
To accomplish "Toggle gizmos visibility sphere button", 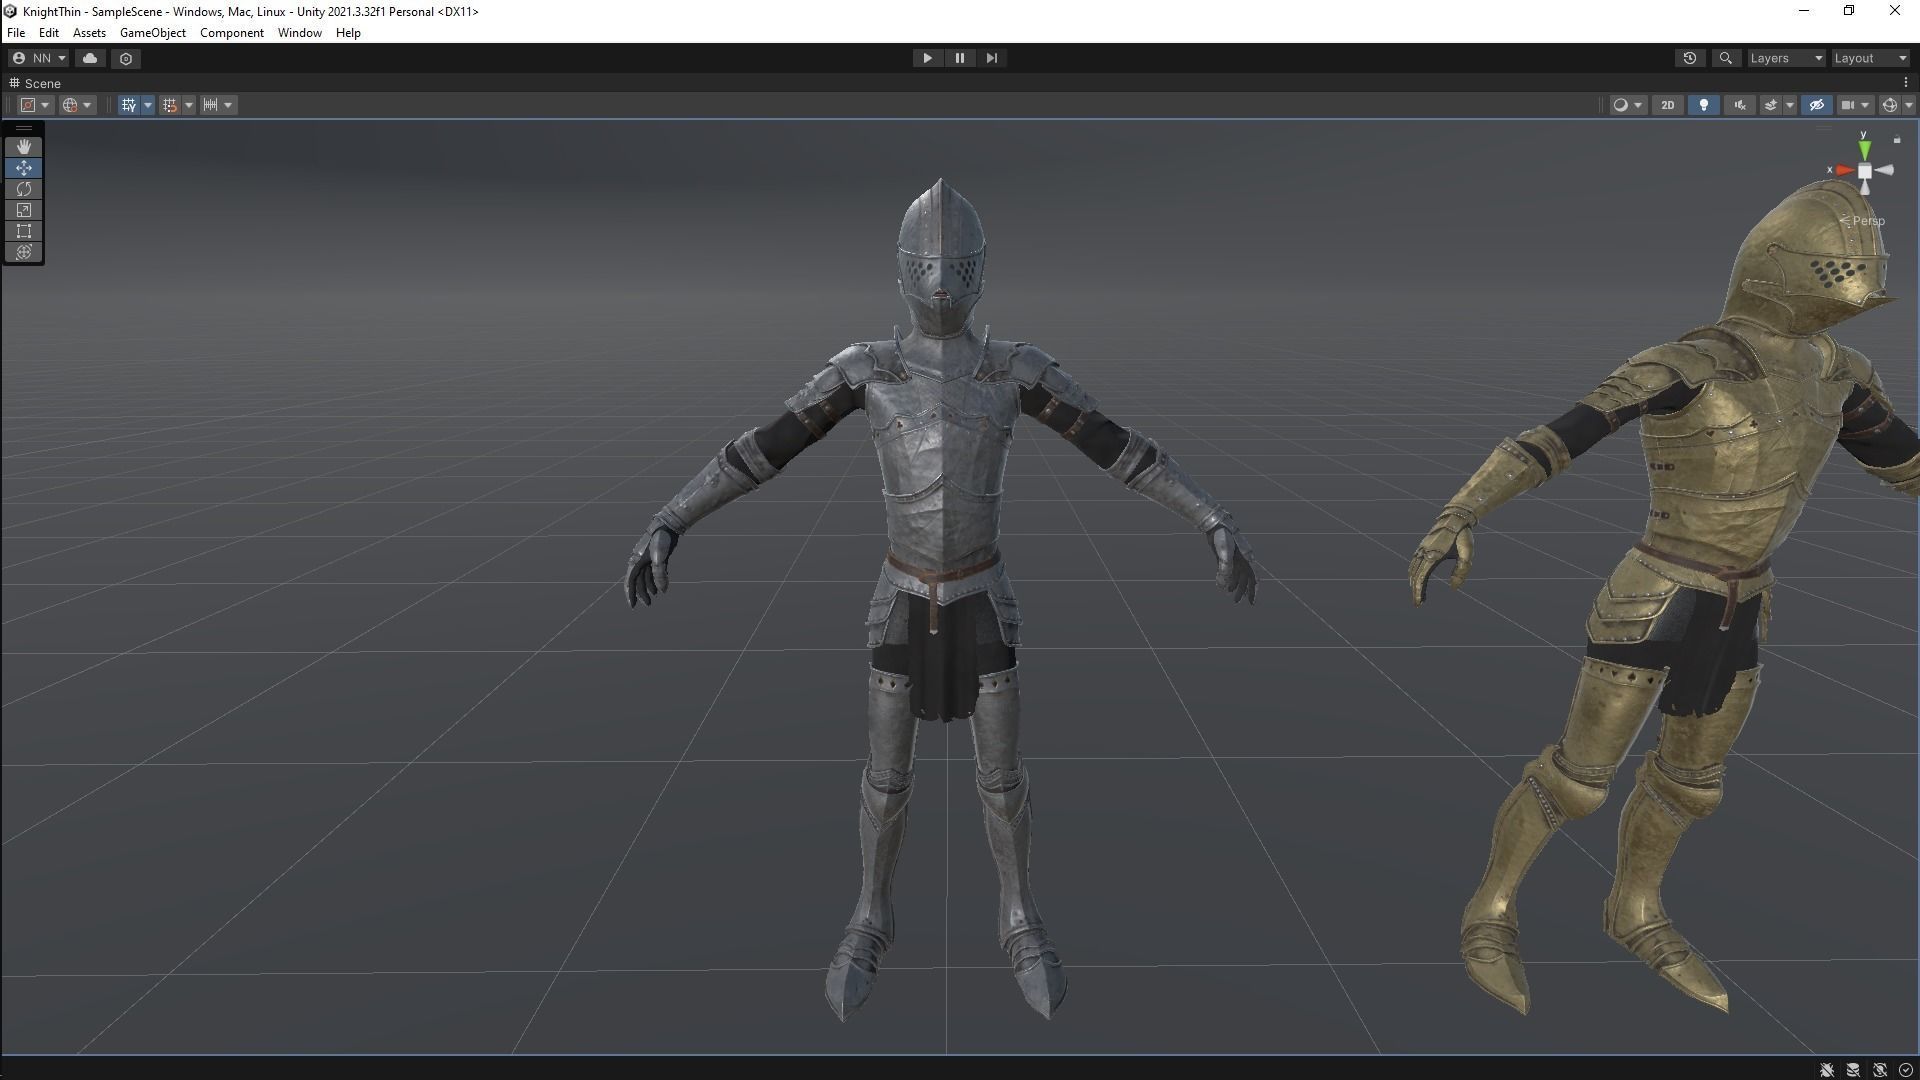I will click(1889, 105).
